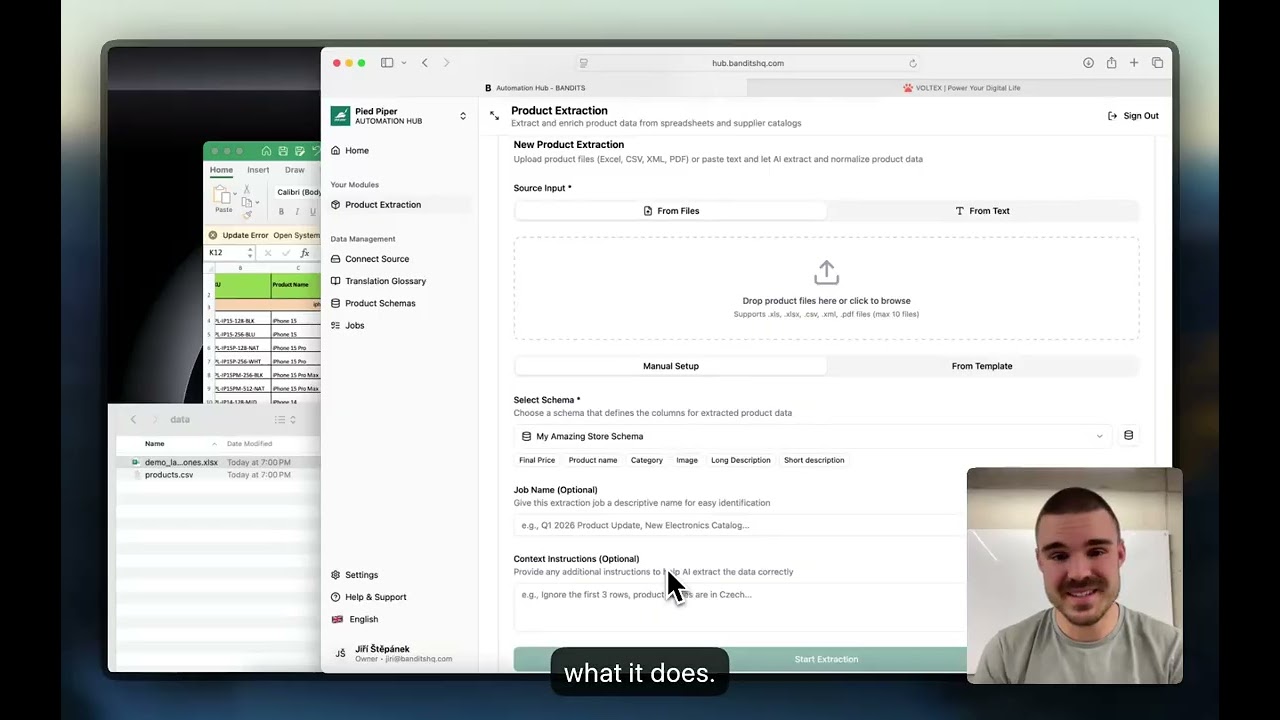Toggle the Safari sidebar button
The width and height of the screenshot is (1280, 720).
tap(387, 63)
